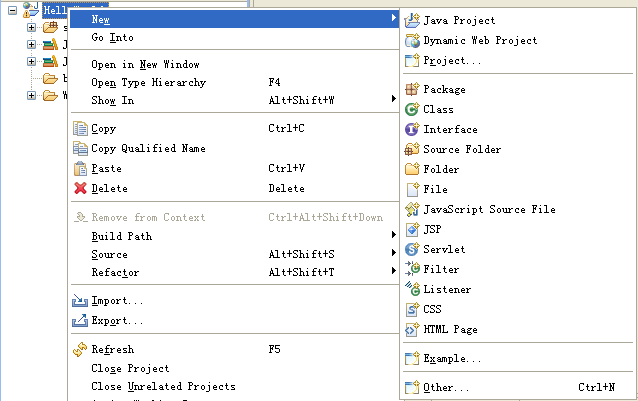Click the Copy icon in the context menu
The width and height of the screenshot is (638, 401).
click(x=80, y=129)
